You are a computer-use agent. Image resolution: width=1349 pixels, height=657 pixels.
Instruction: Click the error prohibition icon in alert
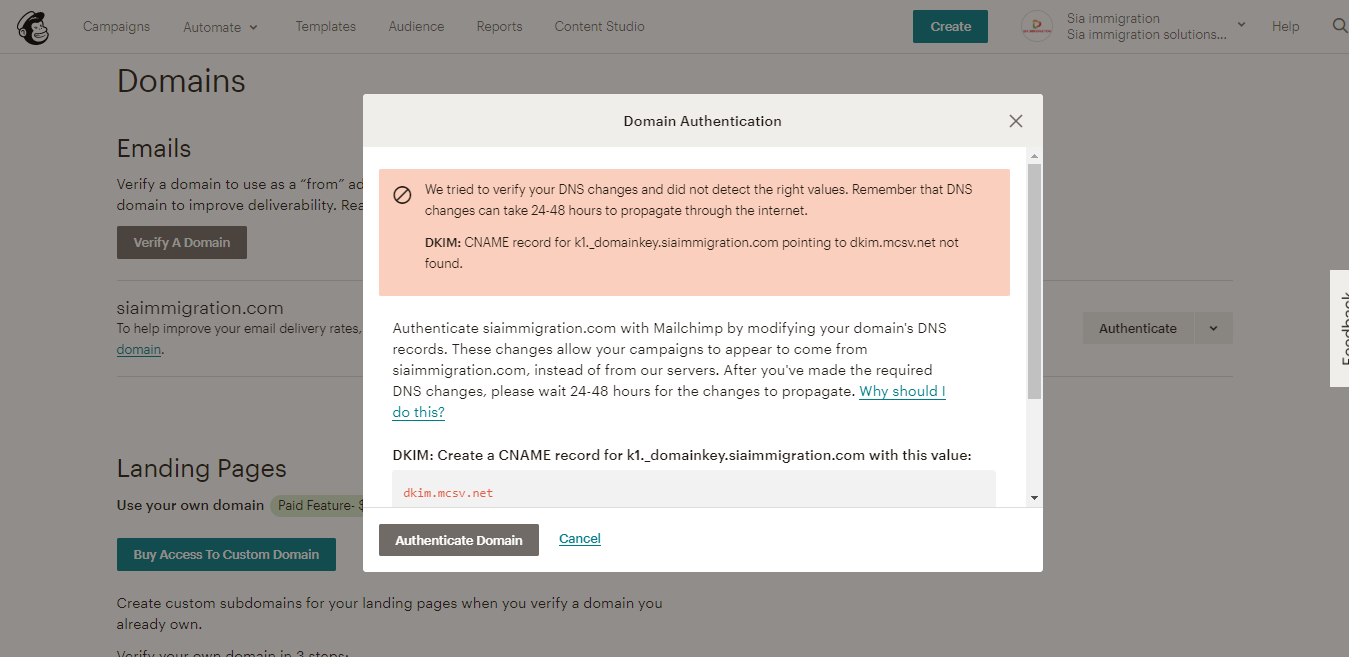tap(403, 195)
